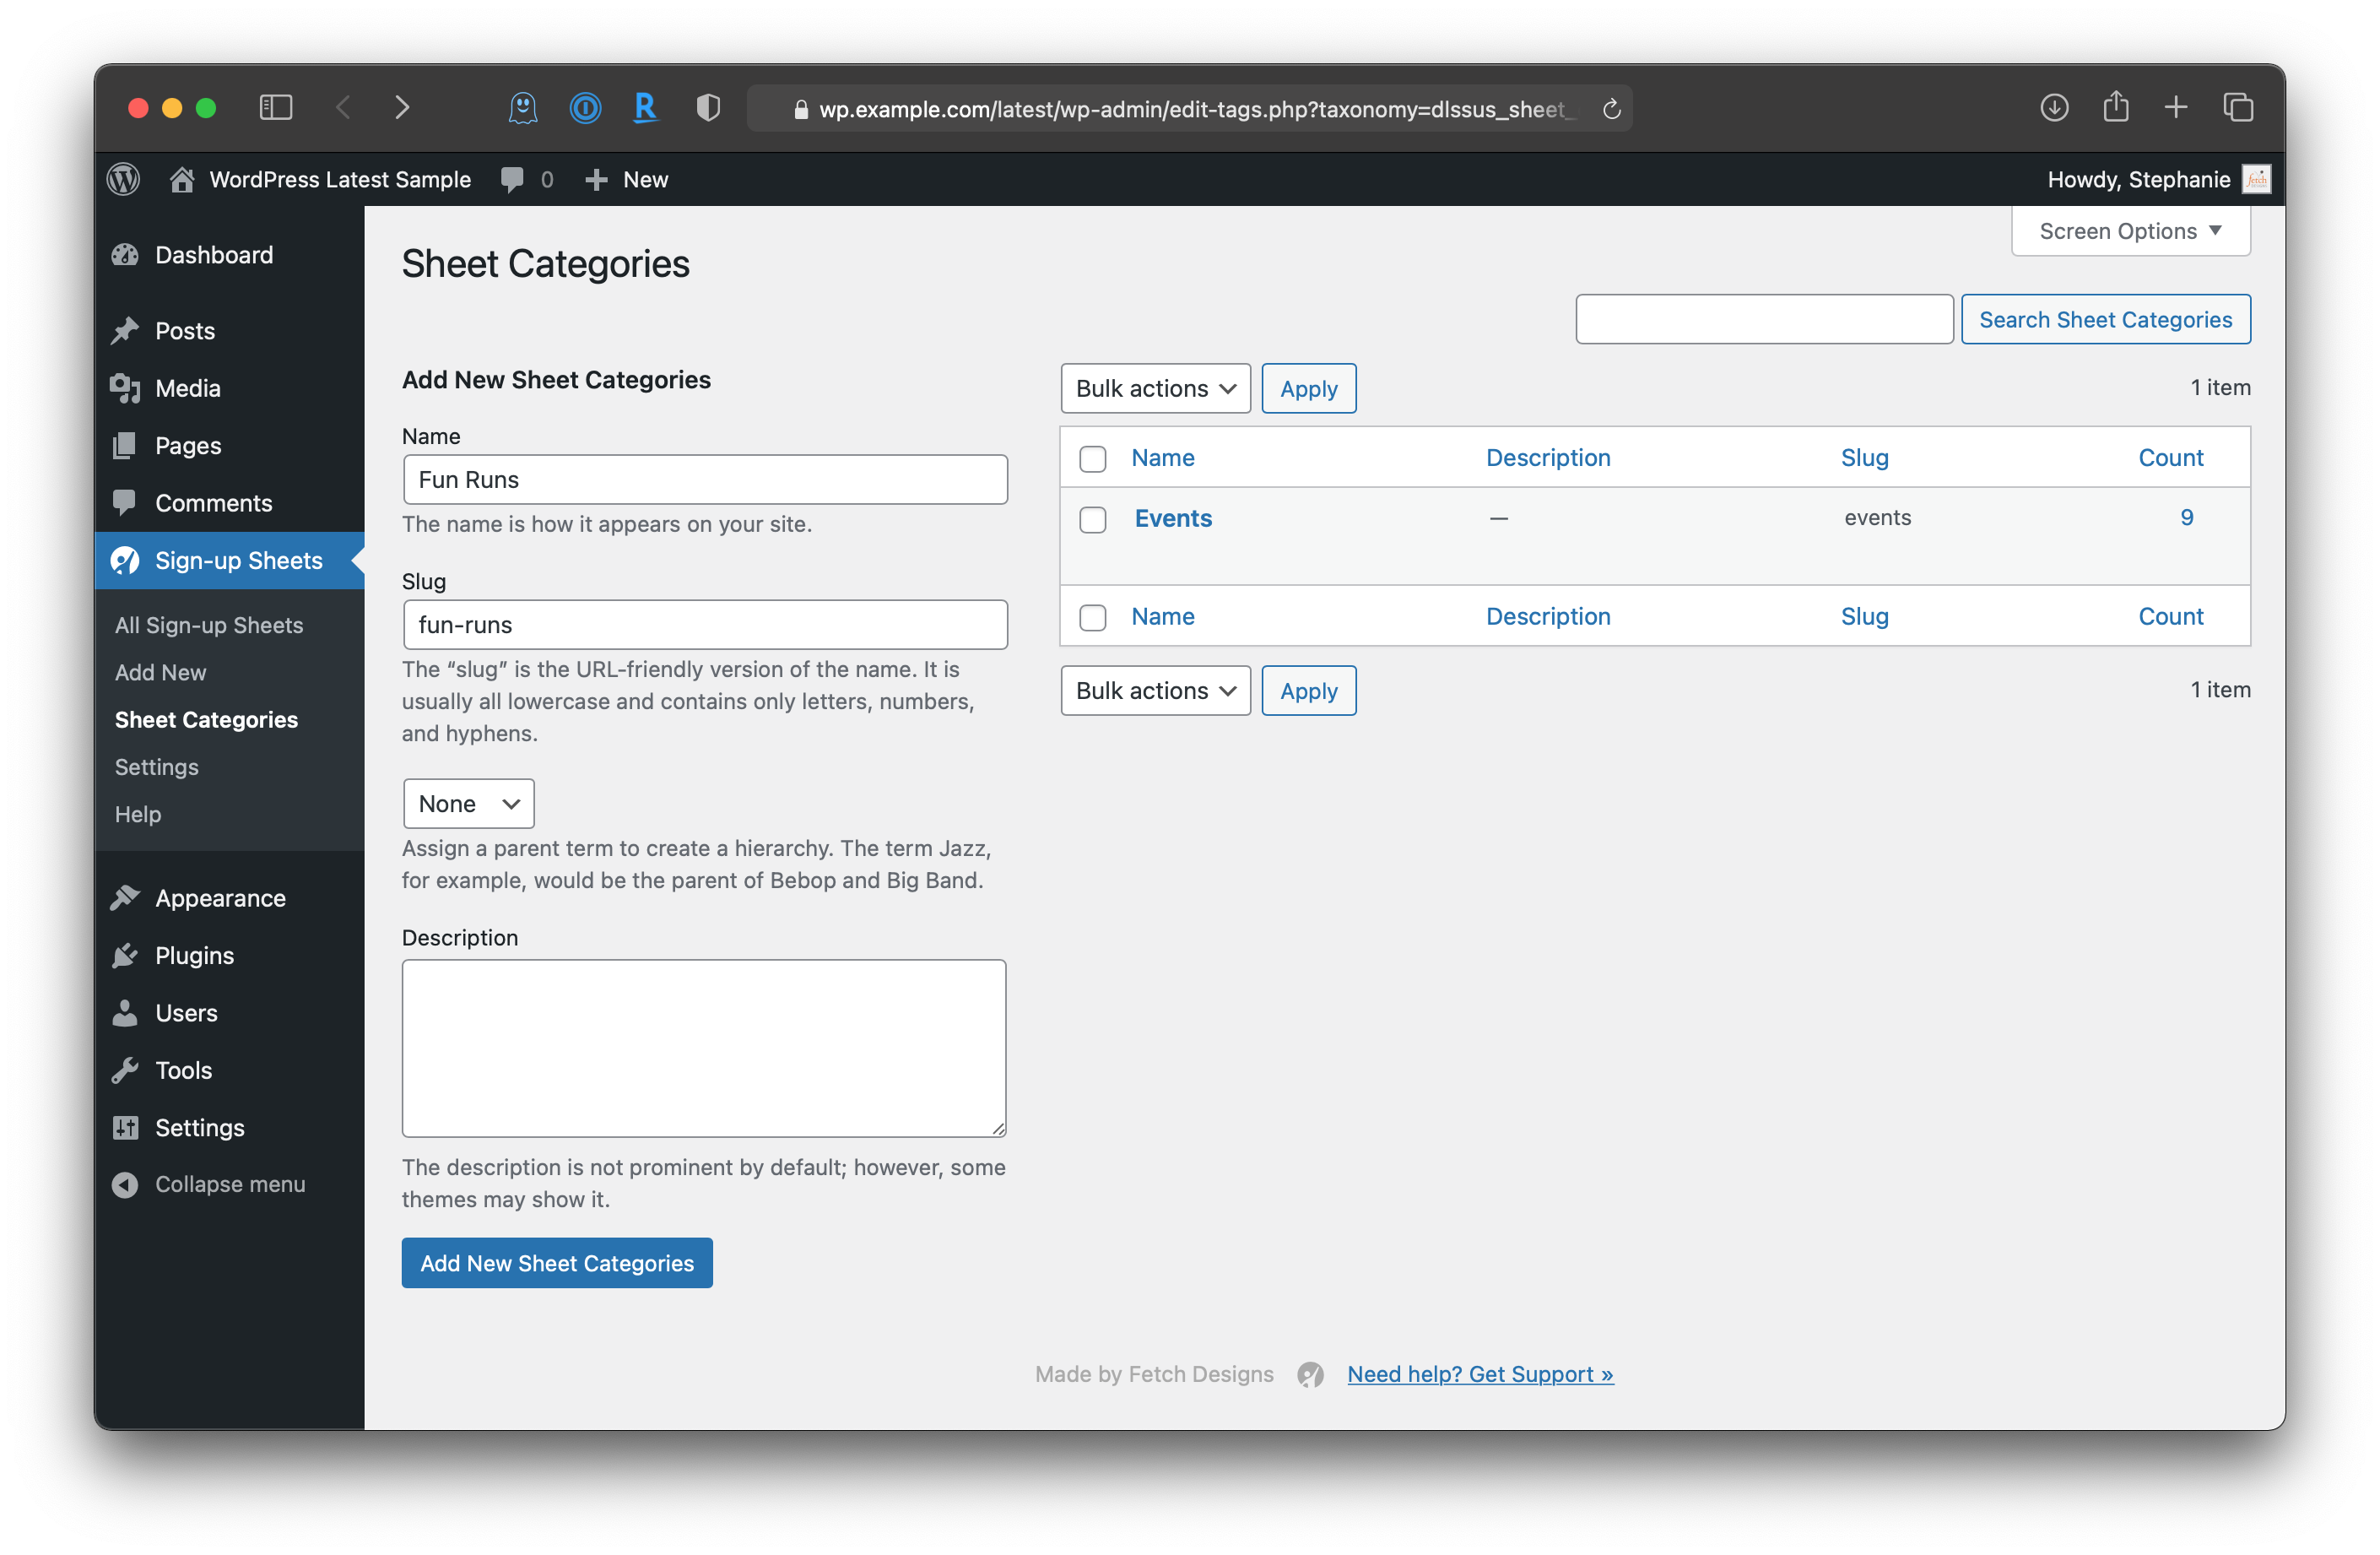The width and height of the screenshot is (2380, 1555).
Task: Go forward with the browser forward arrow
Action: click(402, 108)
